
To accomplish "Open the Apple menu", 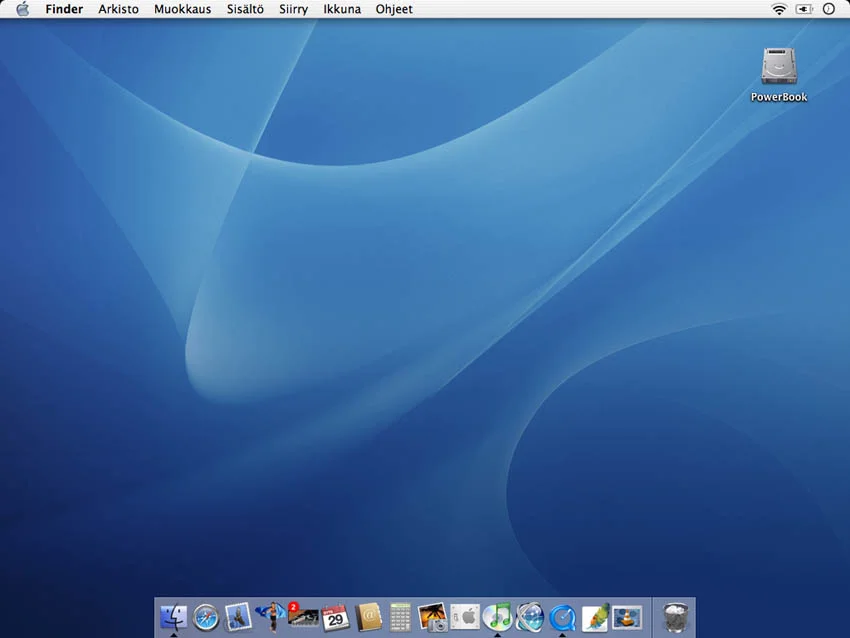I will (x=22, y=9).
